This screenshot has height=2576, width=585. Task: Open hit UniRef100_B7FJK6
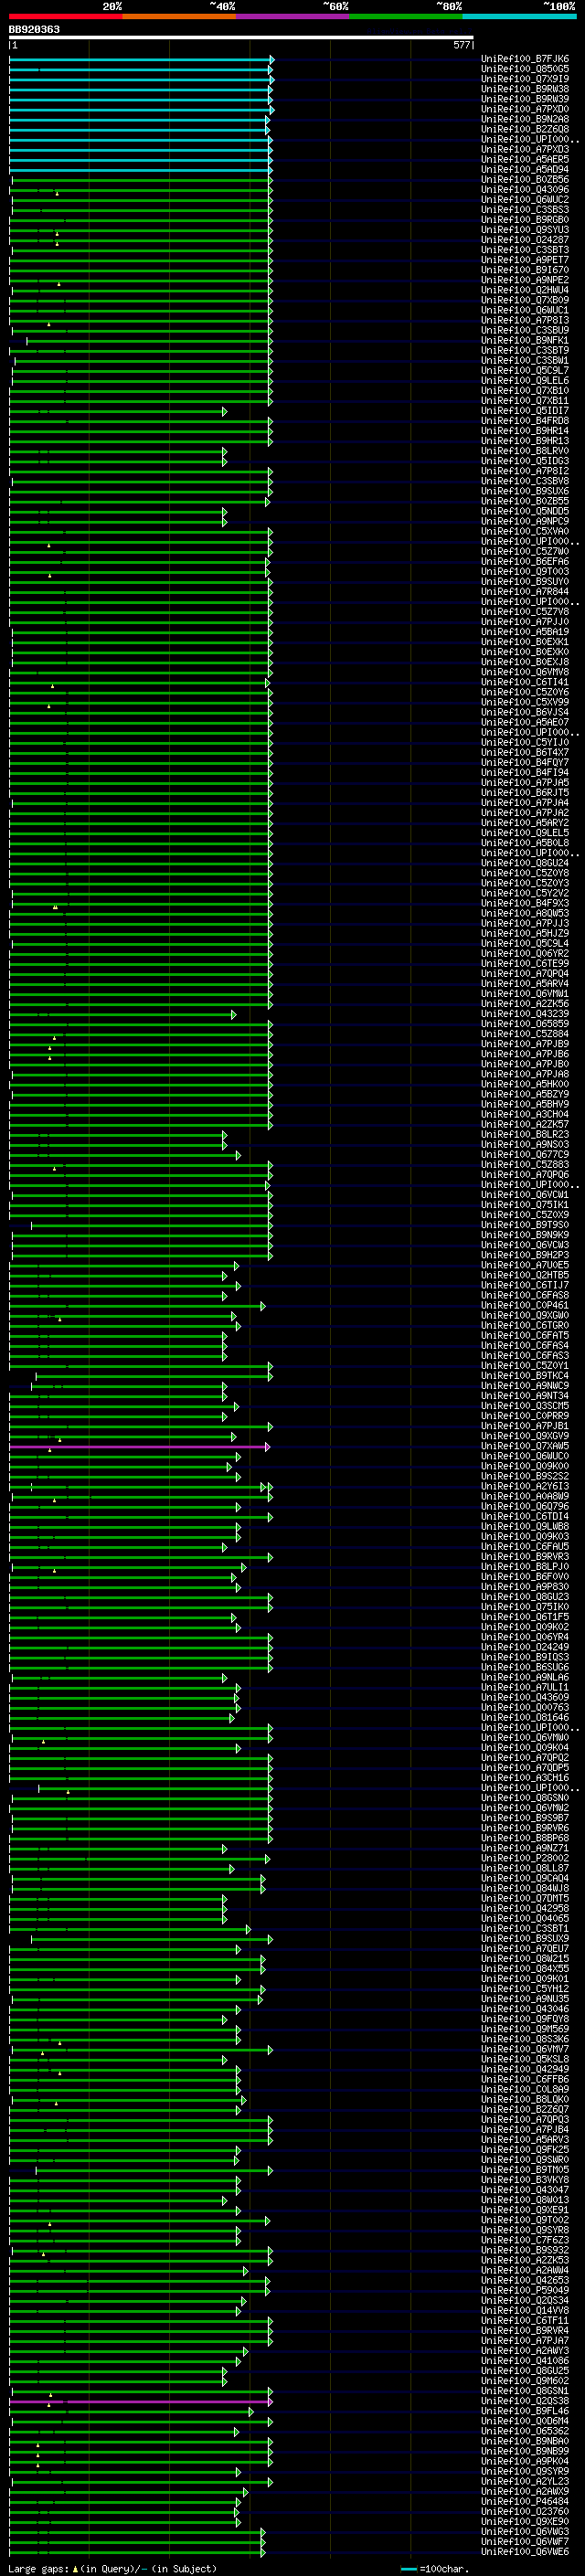(x=525, y=59)
